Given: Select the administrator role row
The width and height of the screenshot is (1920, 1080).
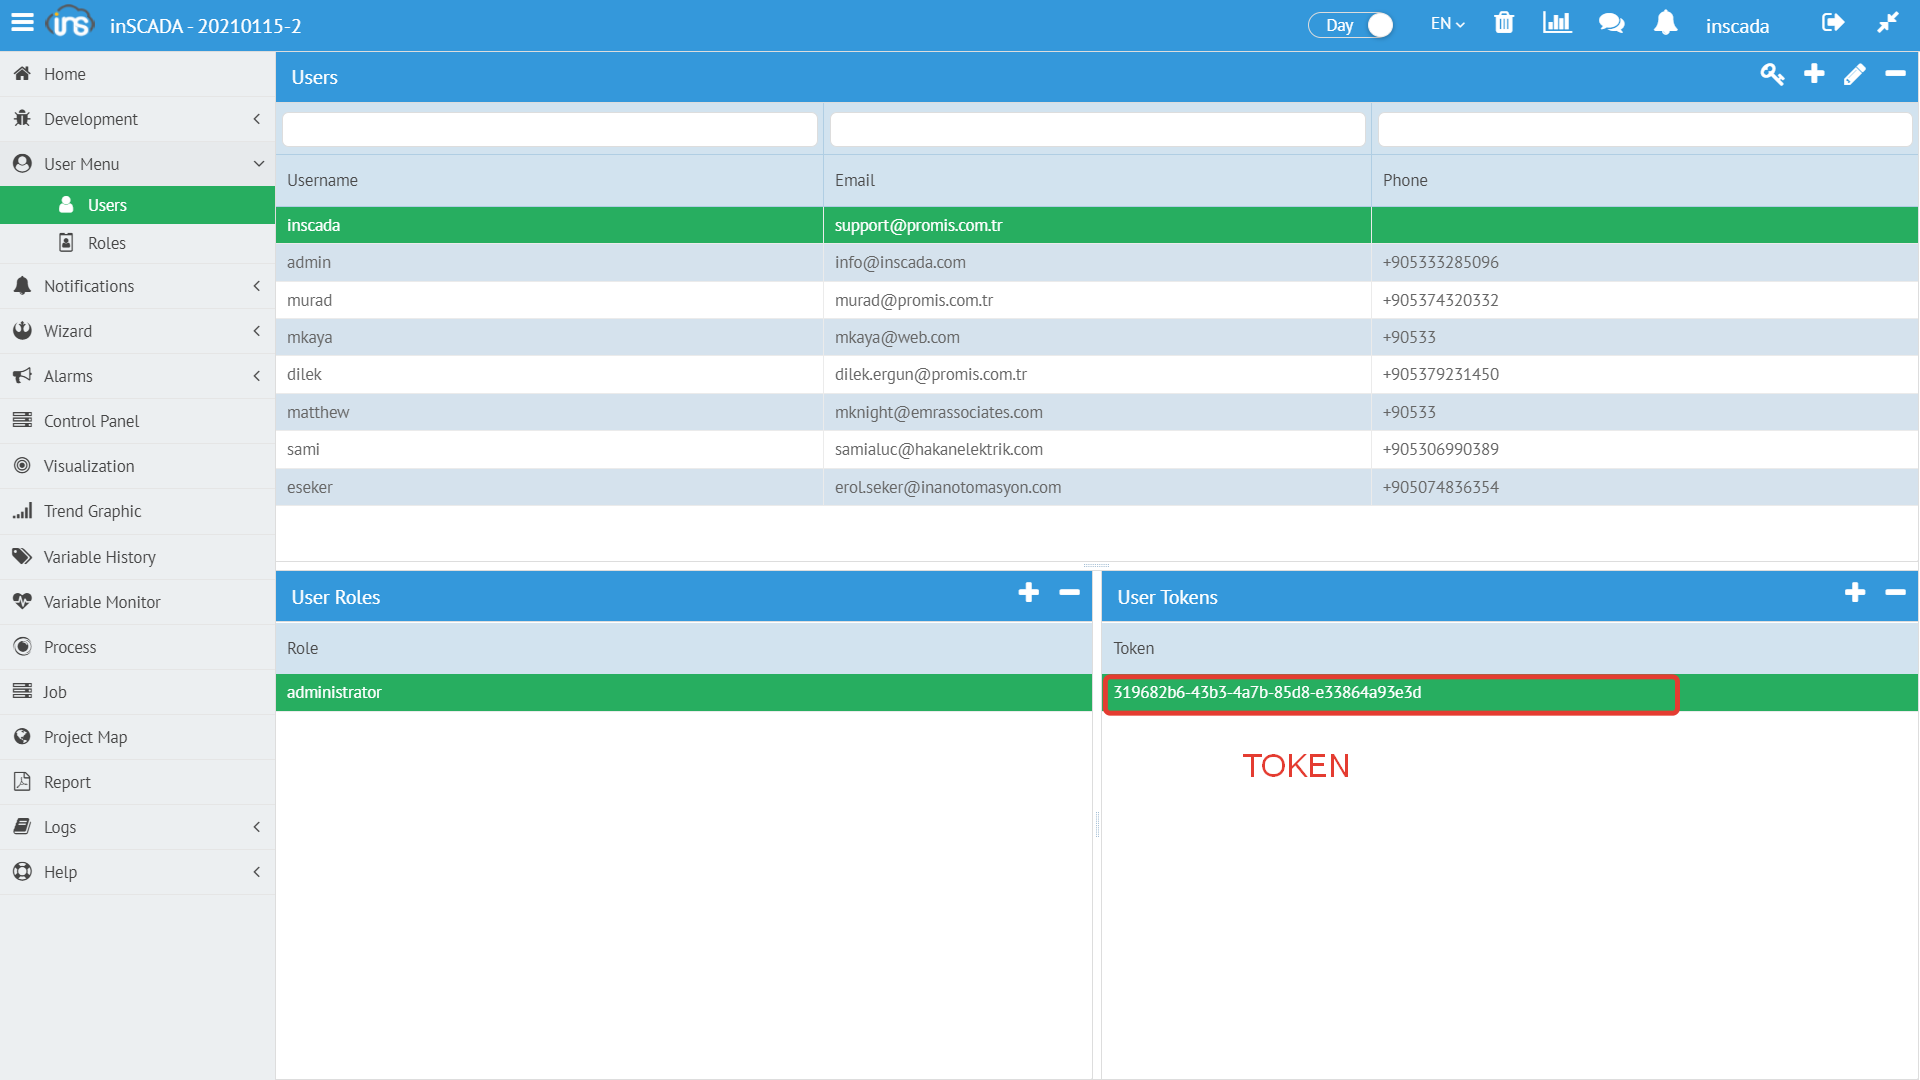Looking at the screenshot, I should pyautogui.click(x=684, y=692).
